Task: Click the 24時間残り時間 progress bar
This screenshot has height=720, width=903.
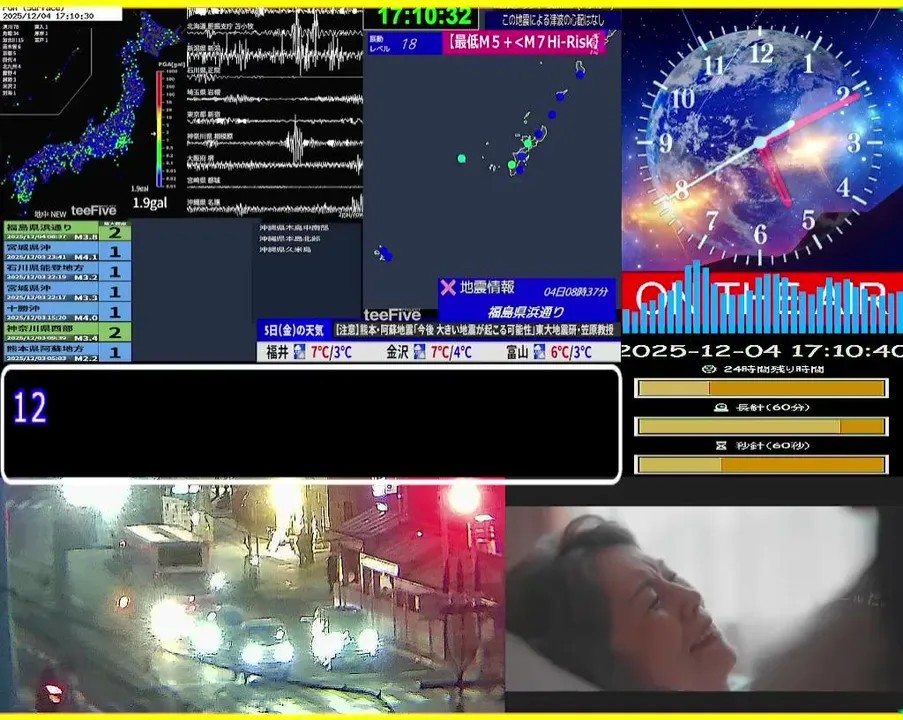Action: [x=761, y=388]
